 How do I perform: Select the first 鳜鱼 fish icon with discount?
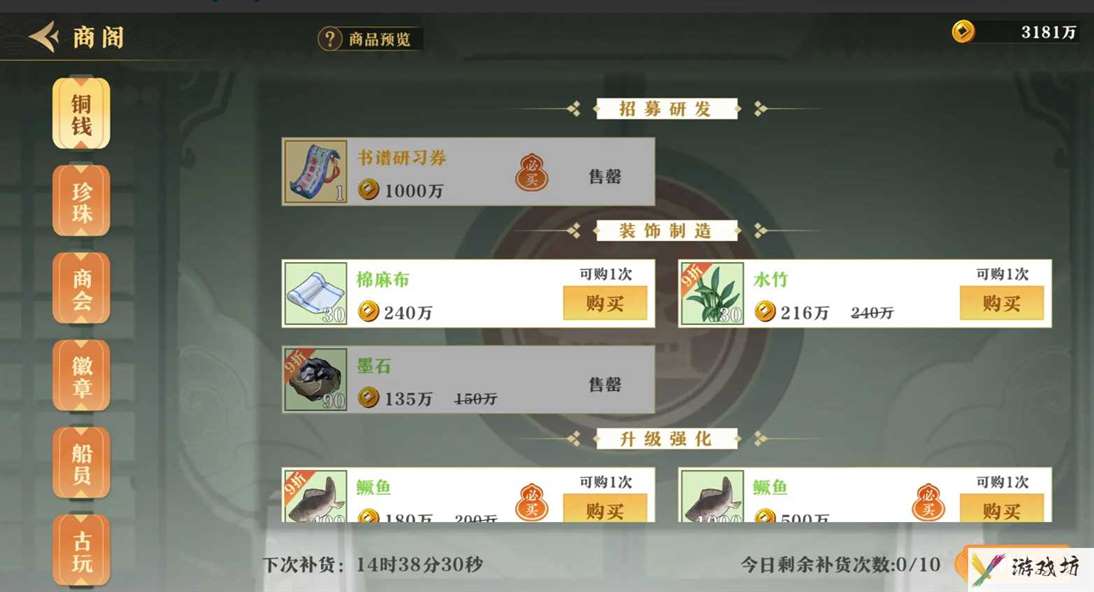(x=316, y=496)
